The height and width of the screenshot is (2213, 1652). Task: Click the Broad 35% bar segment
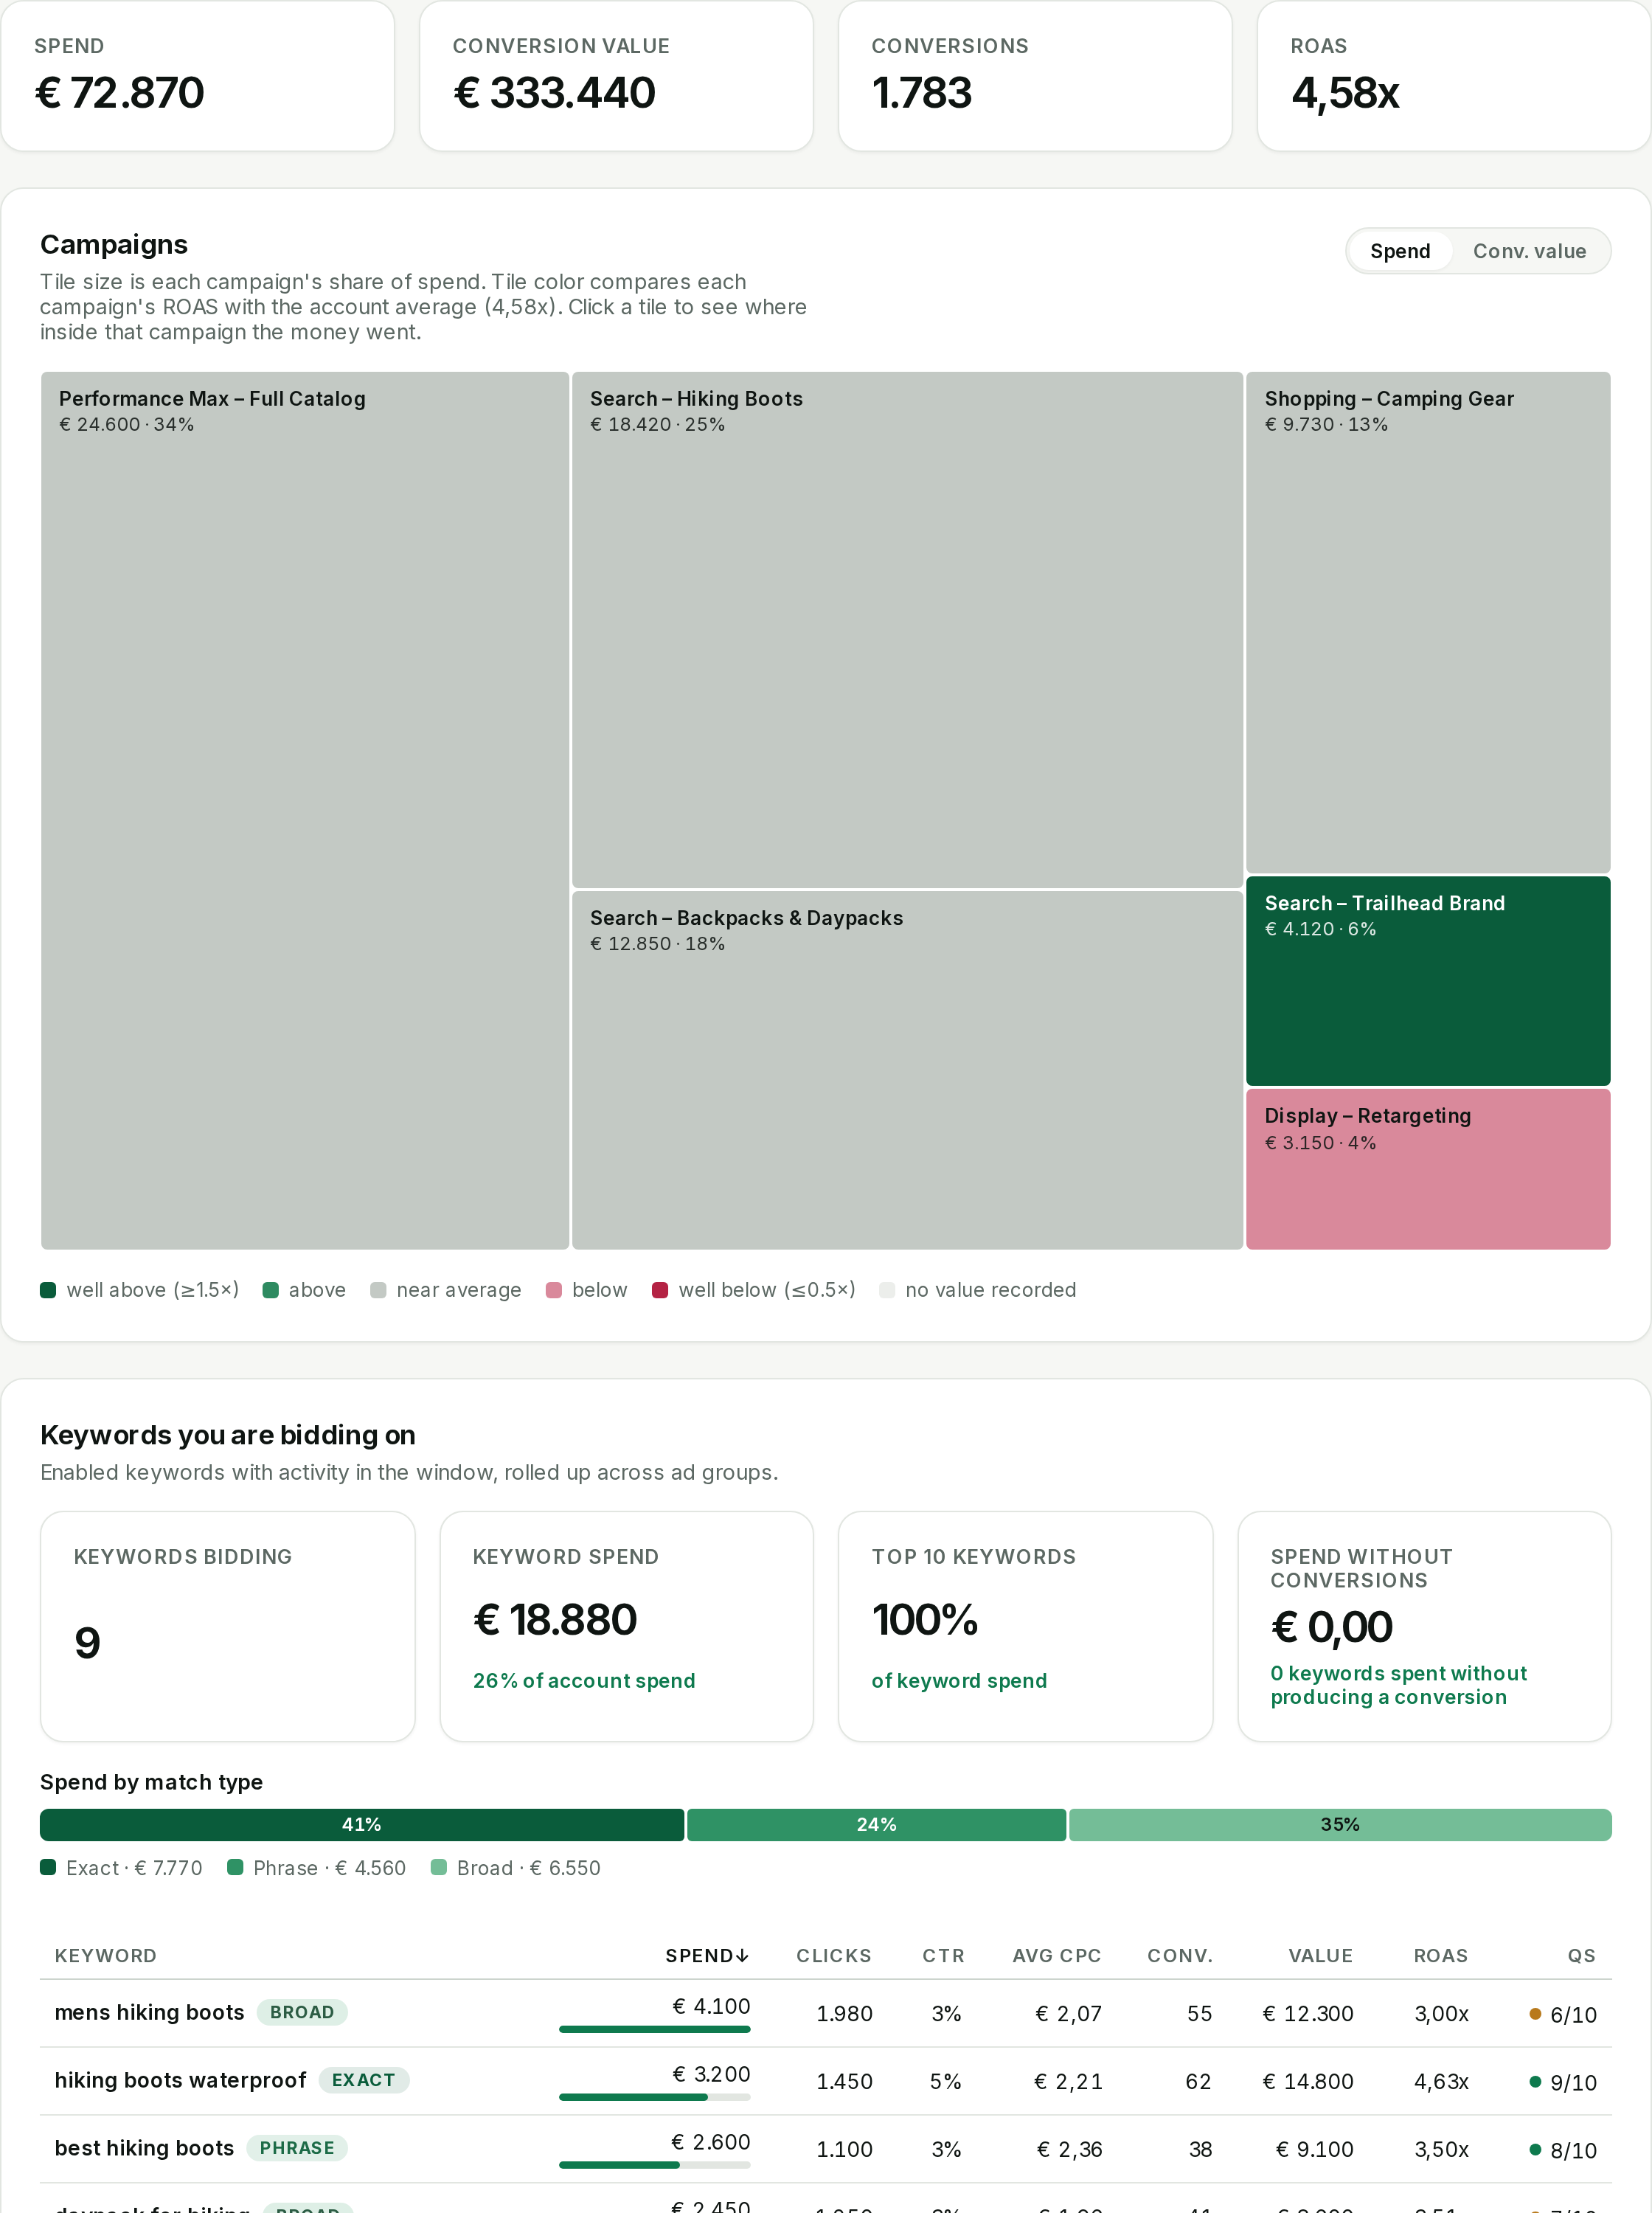(1340, 1825)
